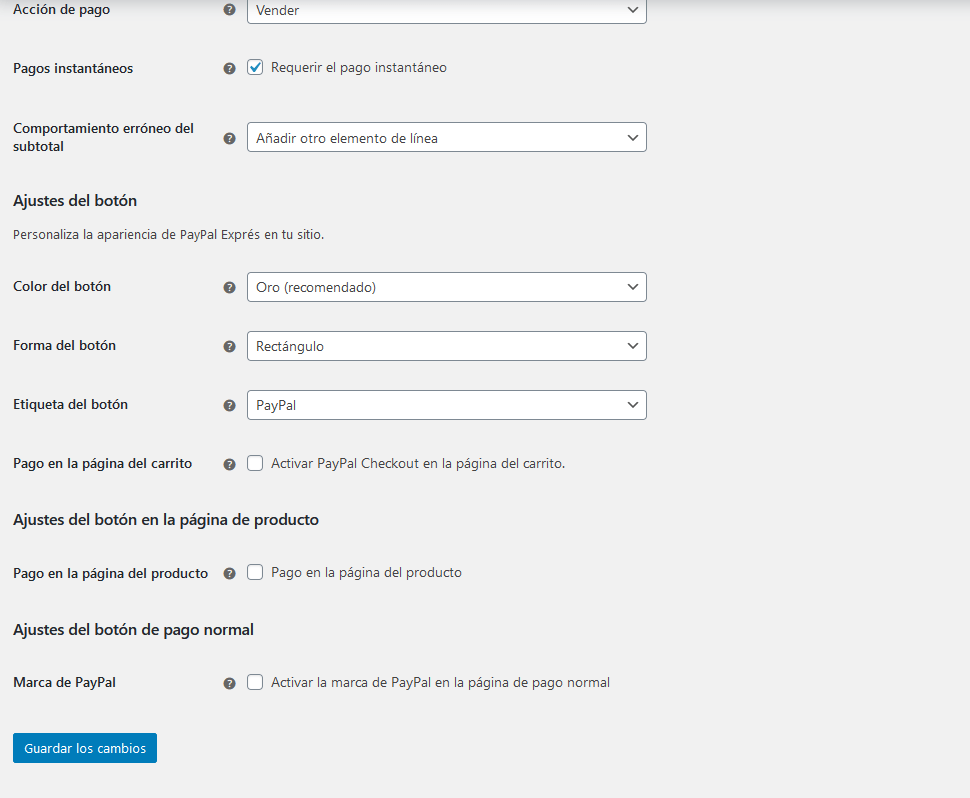Click the Requerir el pago instantáneo label text
The height and width of the screenshot is (798, 970).
(x=359, y=67)
